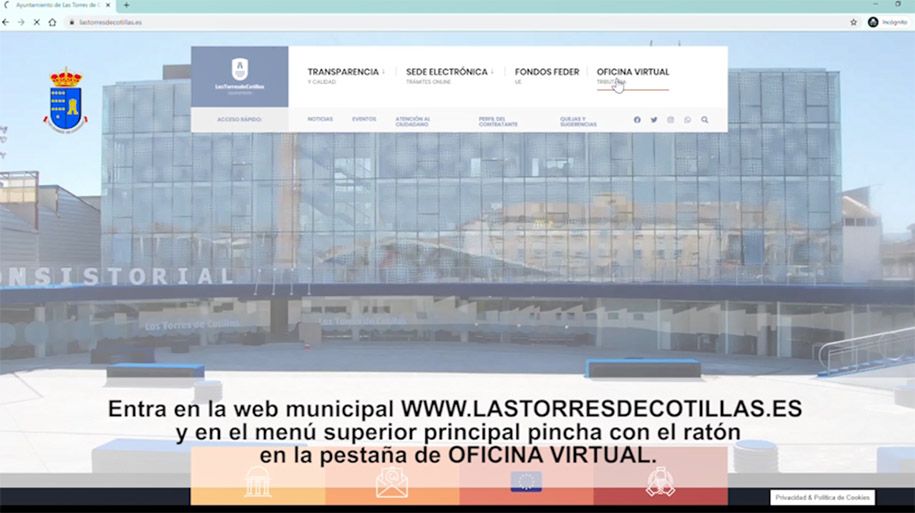Open the Twitter social link icon
The width and height of the screenshot is (915, 513).
click(x=654, y=120)
